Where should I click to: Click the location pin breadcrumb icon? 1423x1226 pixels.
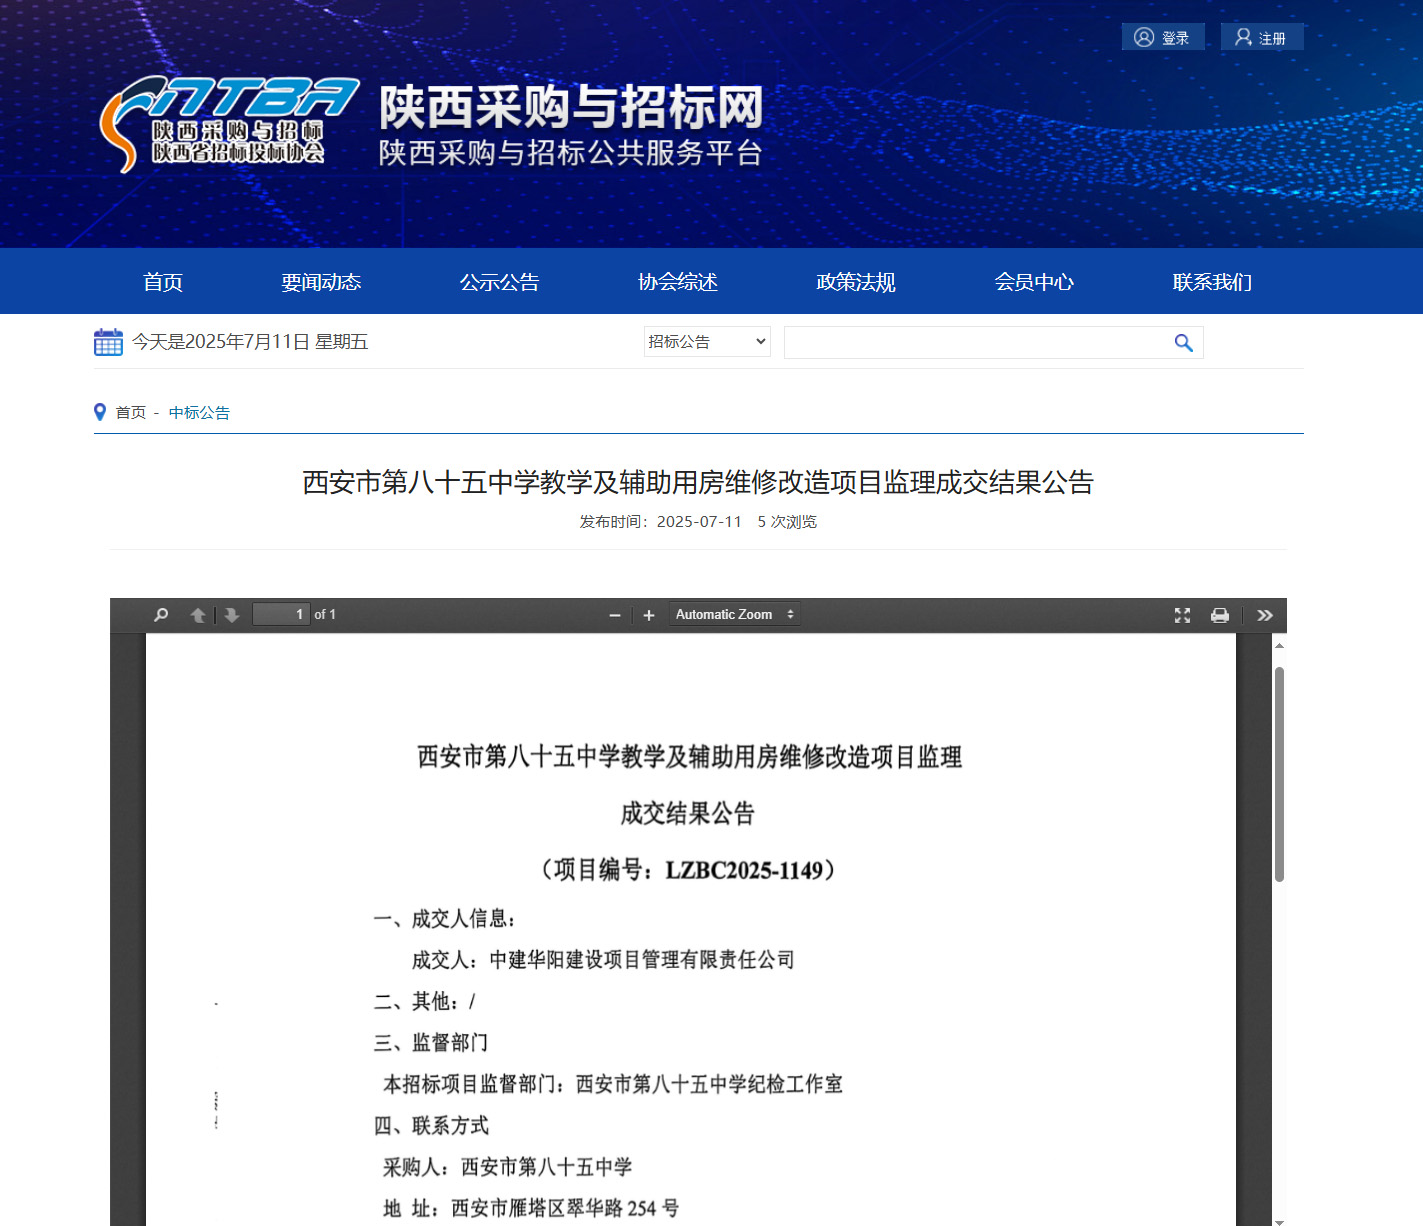(x=100, y=412)
